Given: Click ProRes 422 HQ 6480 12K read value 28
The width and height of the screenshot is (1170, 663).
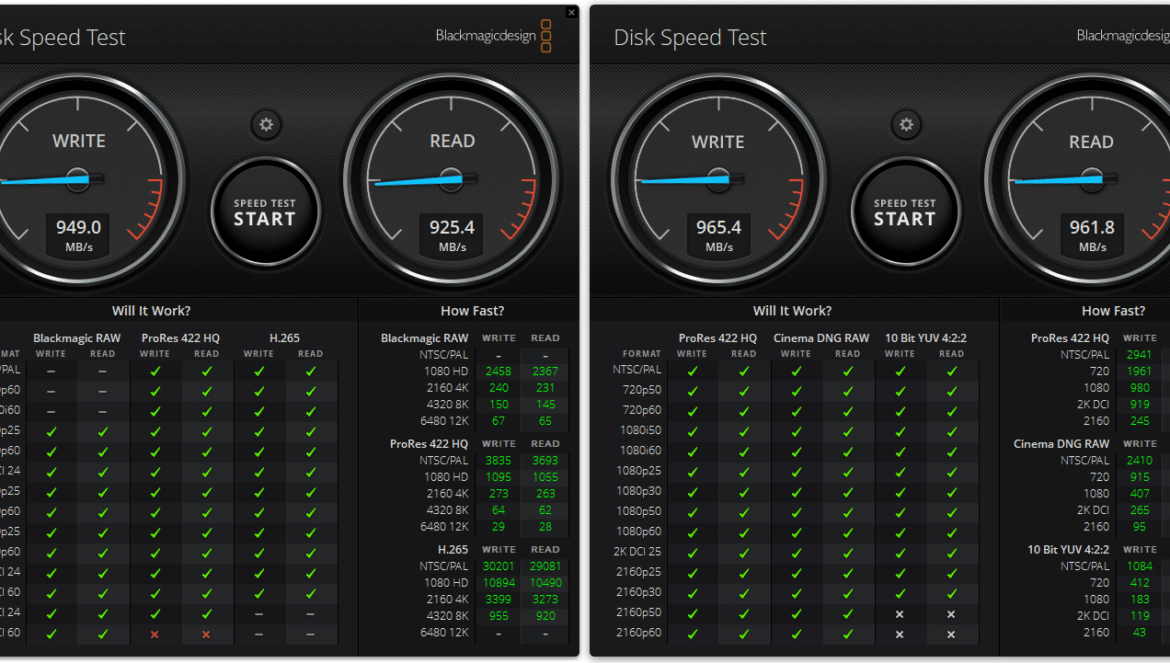Looking at the screenshot, I should click(x=545, y=527).
